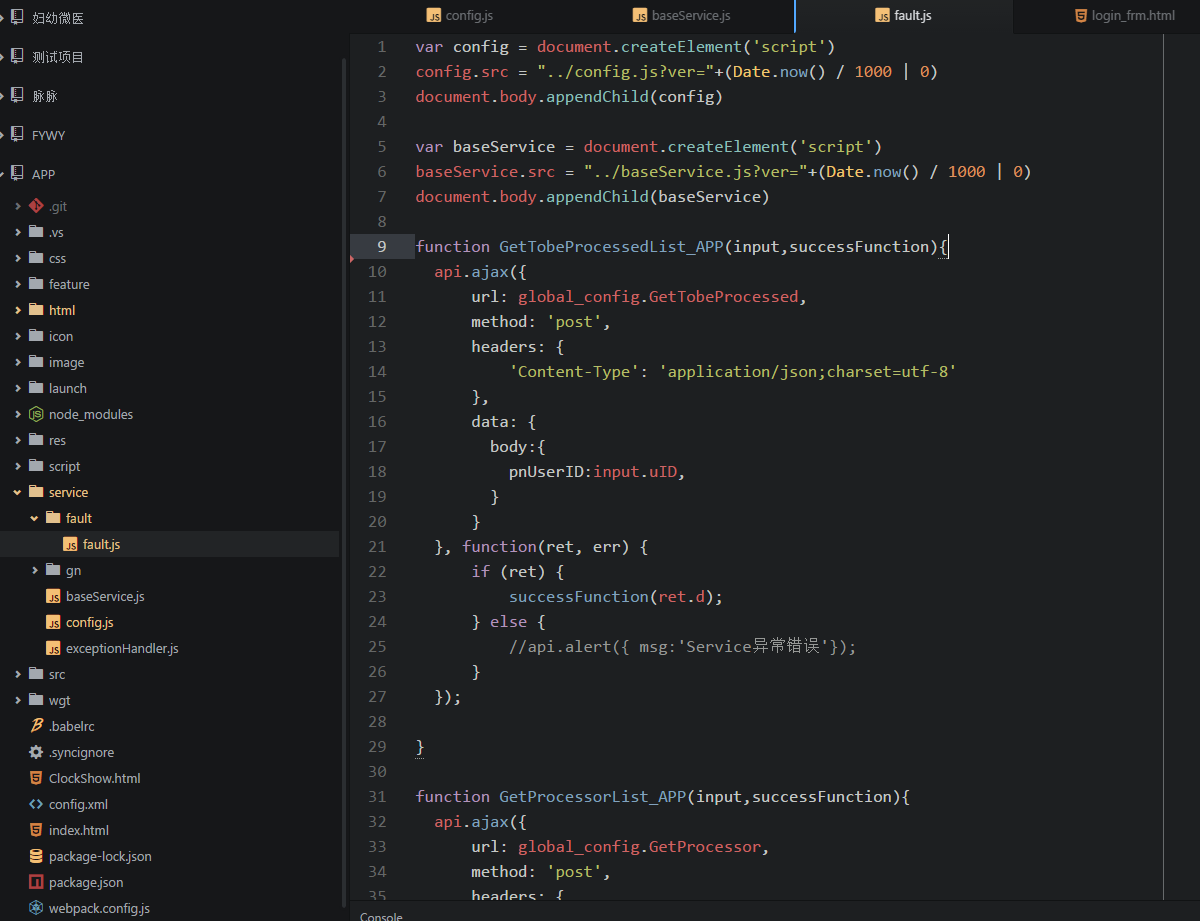Expand the gn folder arrow
This screenshot has height=921, width=1200.
point(35,570)
